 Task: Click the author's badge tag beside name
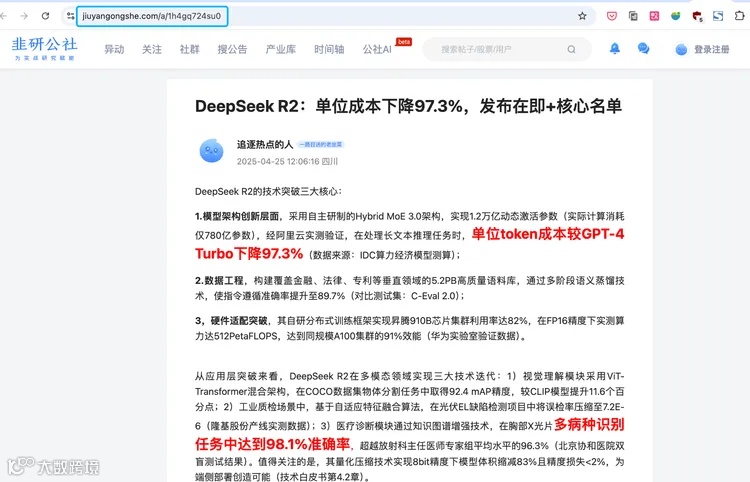(321, 144)
